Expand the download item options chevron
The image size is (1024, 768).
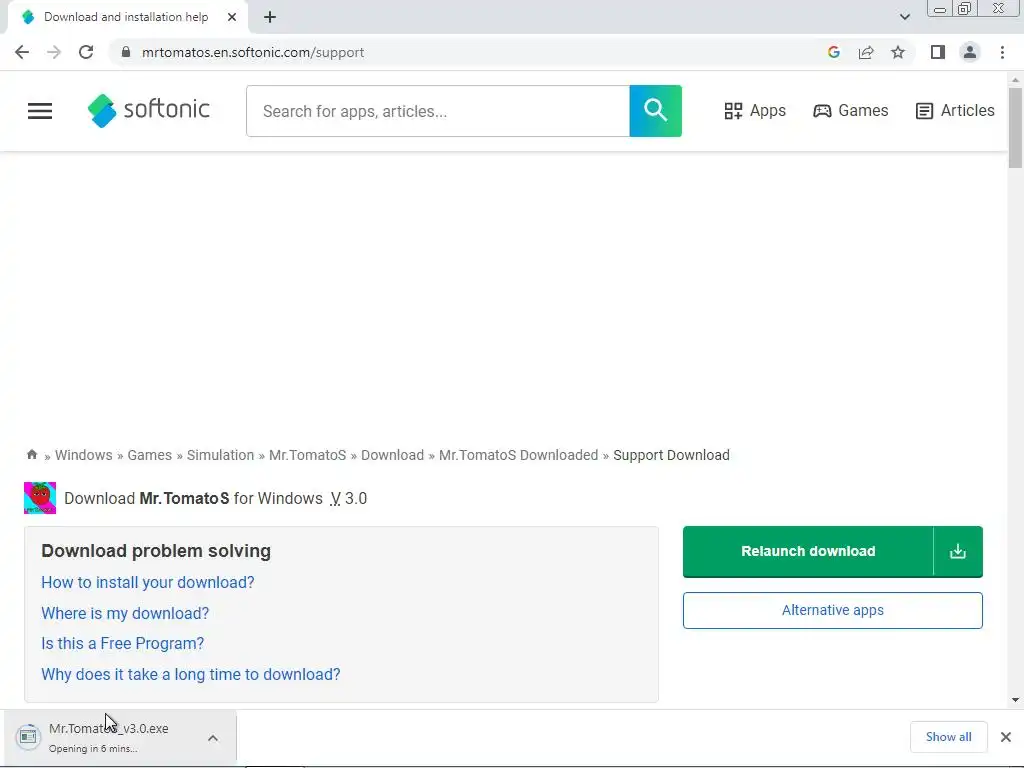213,738
